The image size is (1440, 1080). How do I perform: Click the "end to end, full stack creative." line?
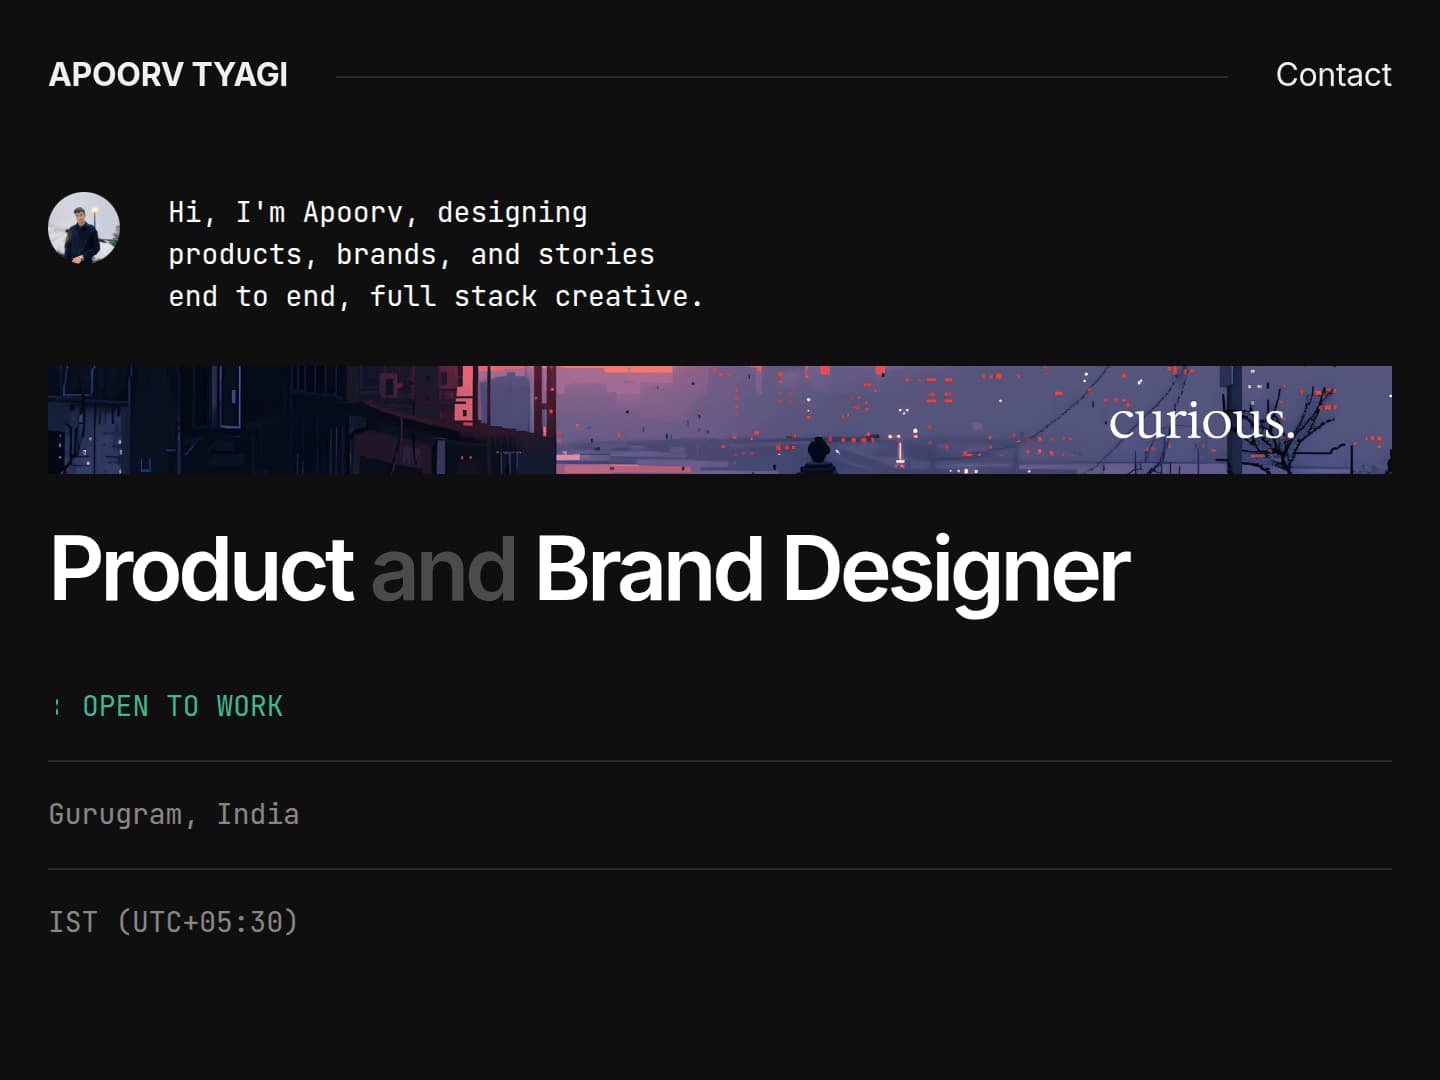pyautogui.click(x=435, y=297)
